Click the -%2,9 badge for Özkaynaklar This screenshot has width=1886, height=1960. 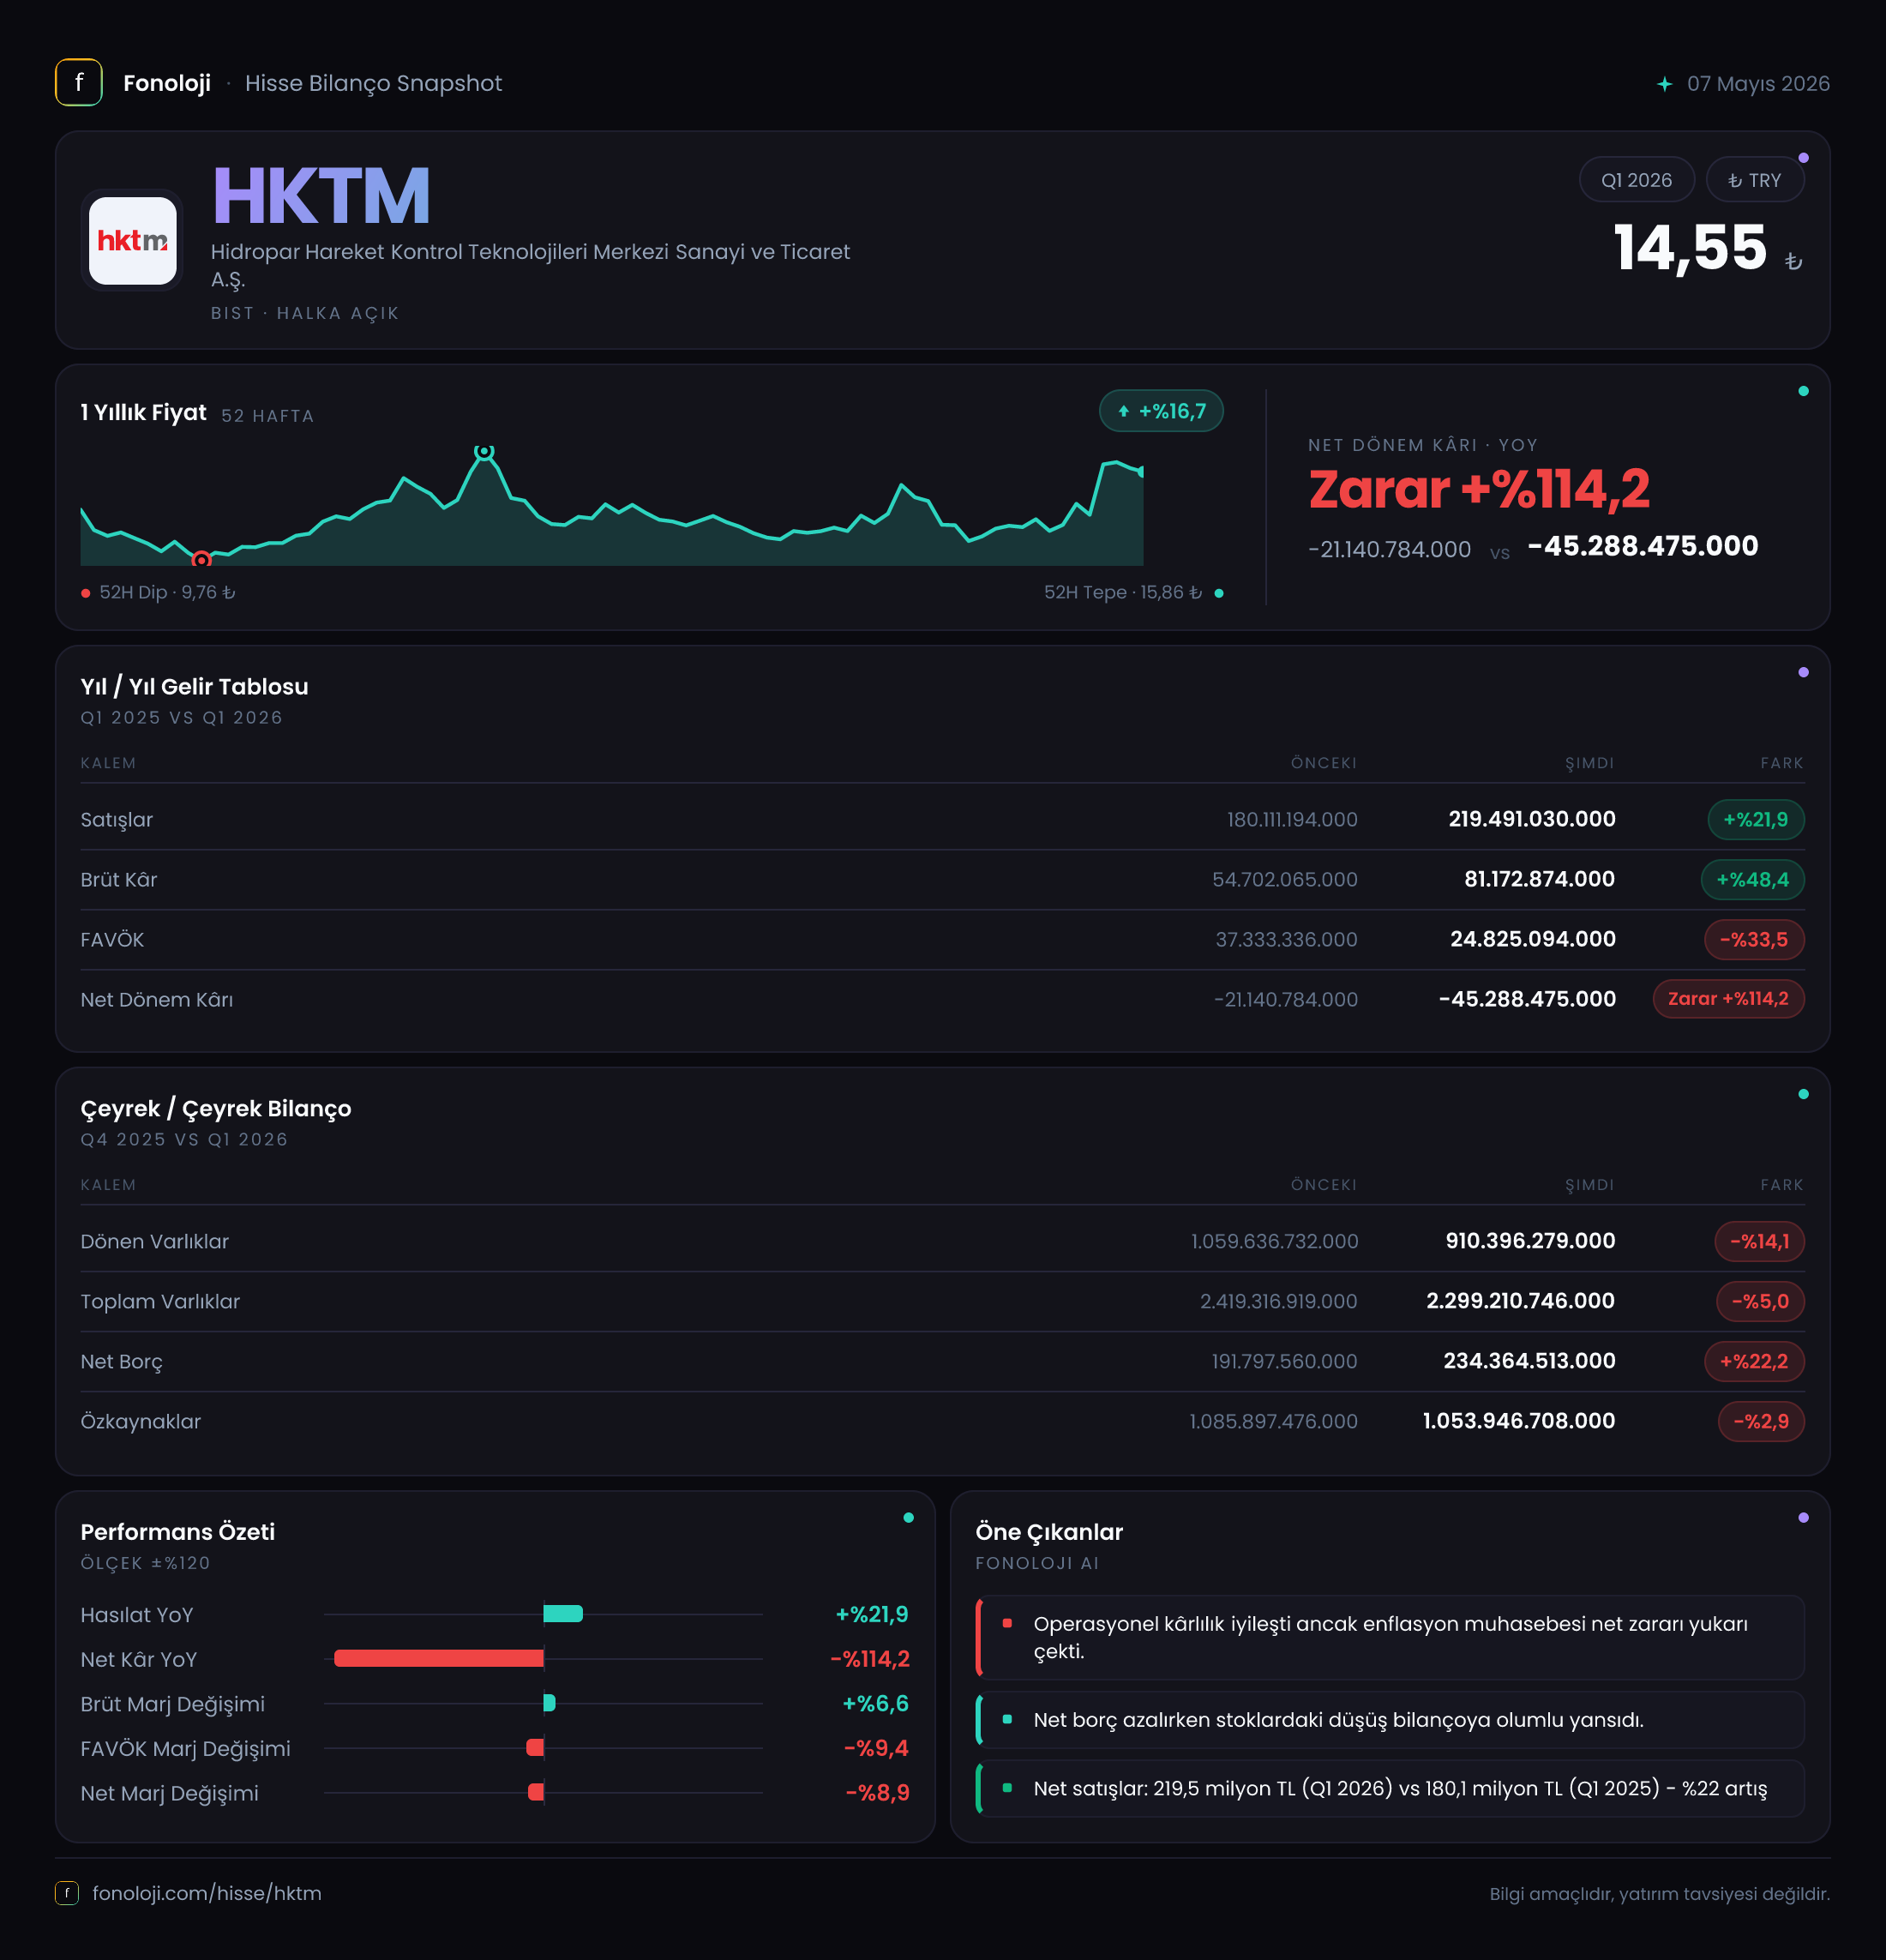pos(1761,1422)
